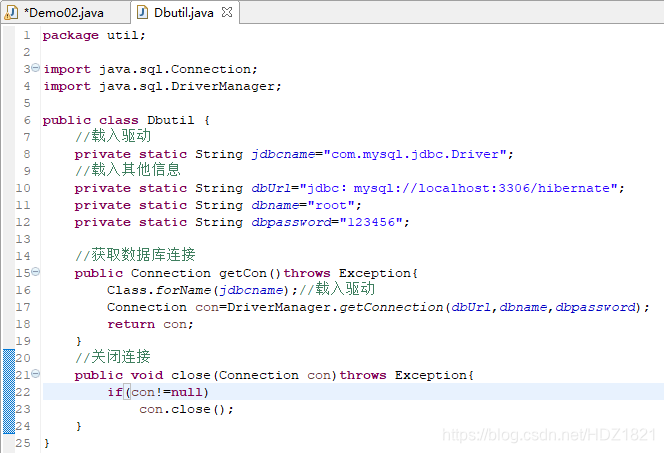Viewport: 664px width, 453px height.
Task: Click the comment '//获取数据库连接'
Action: tap(135, 255)
